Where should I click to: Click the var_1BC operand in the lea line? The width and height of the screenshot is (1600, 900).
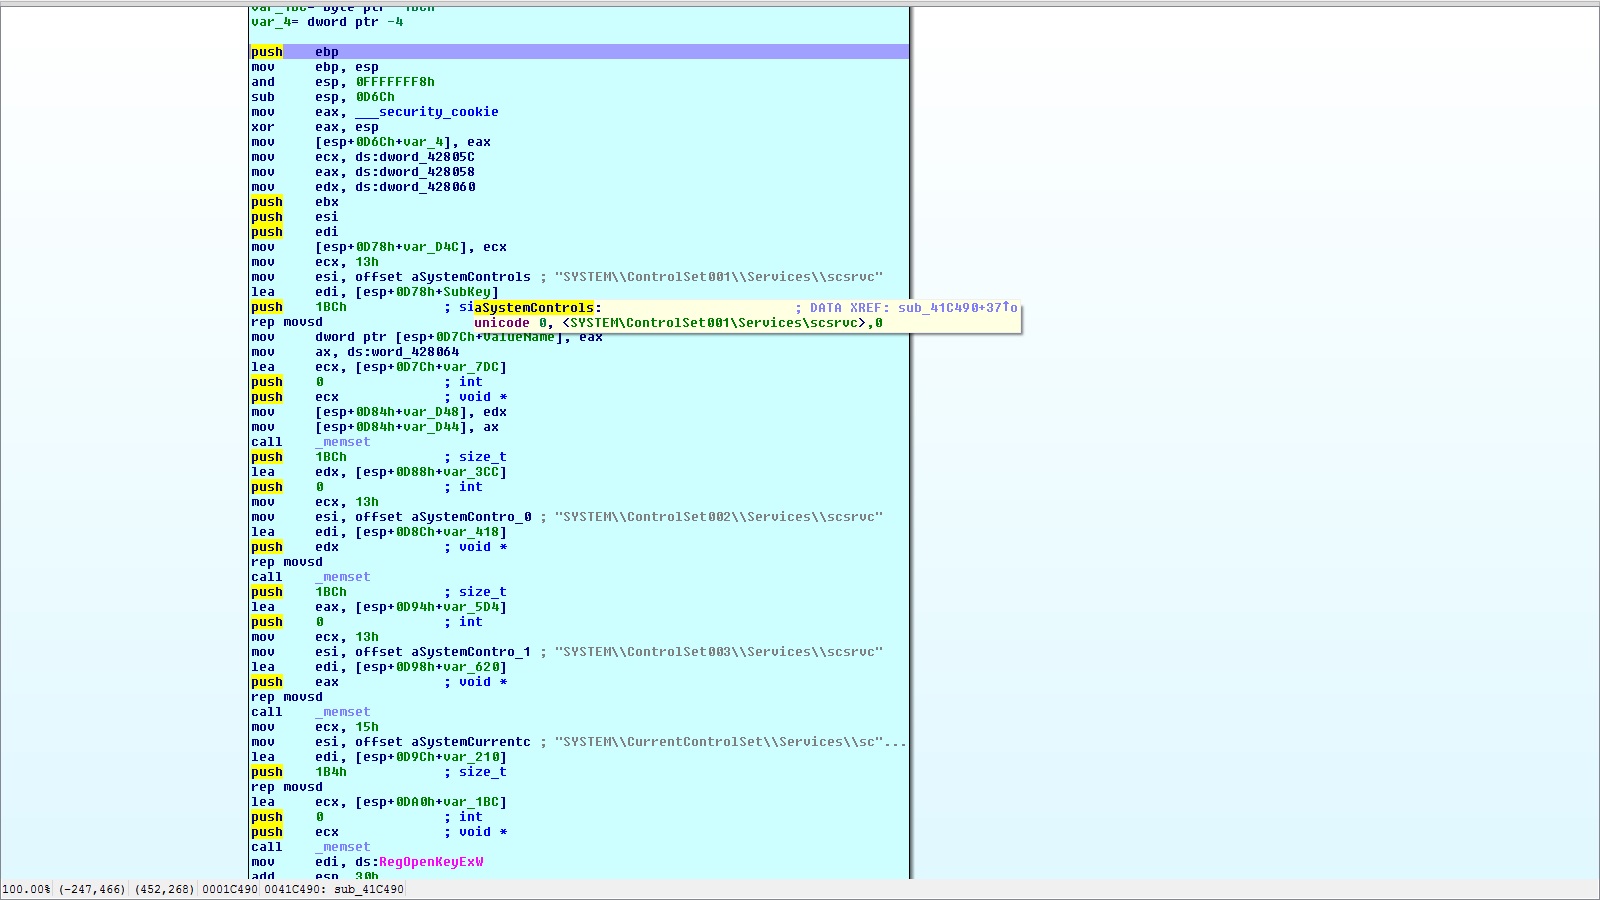pos(471,802)
